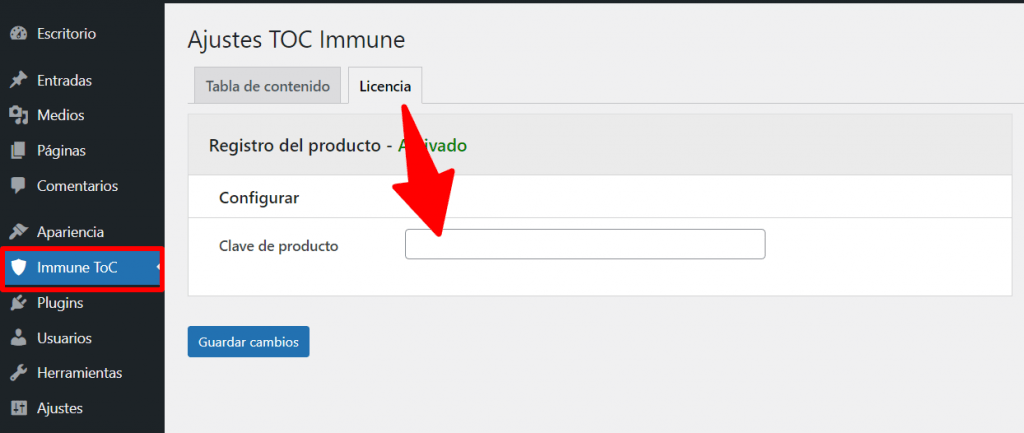Click the Entradas pushpin icon
The width and height of the screenshot is (1024, 433).
[x=18, y=80]
